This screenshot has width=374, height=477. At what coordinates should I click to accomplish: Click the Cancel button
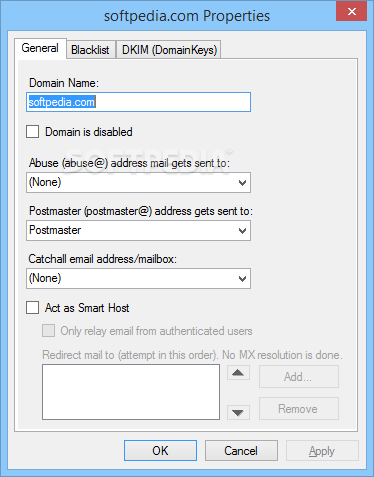click(241, 451)
